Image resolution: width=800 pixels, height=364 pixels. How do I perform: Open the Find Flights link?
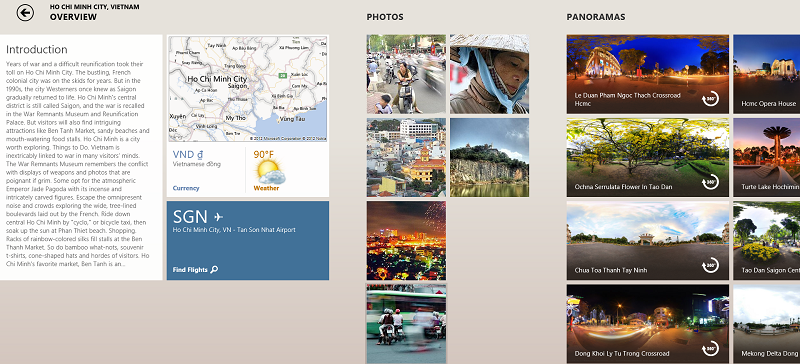coord(190,270)
